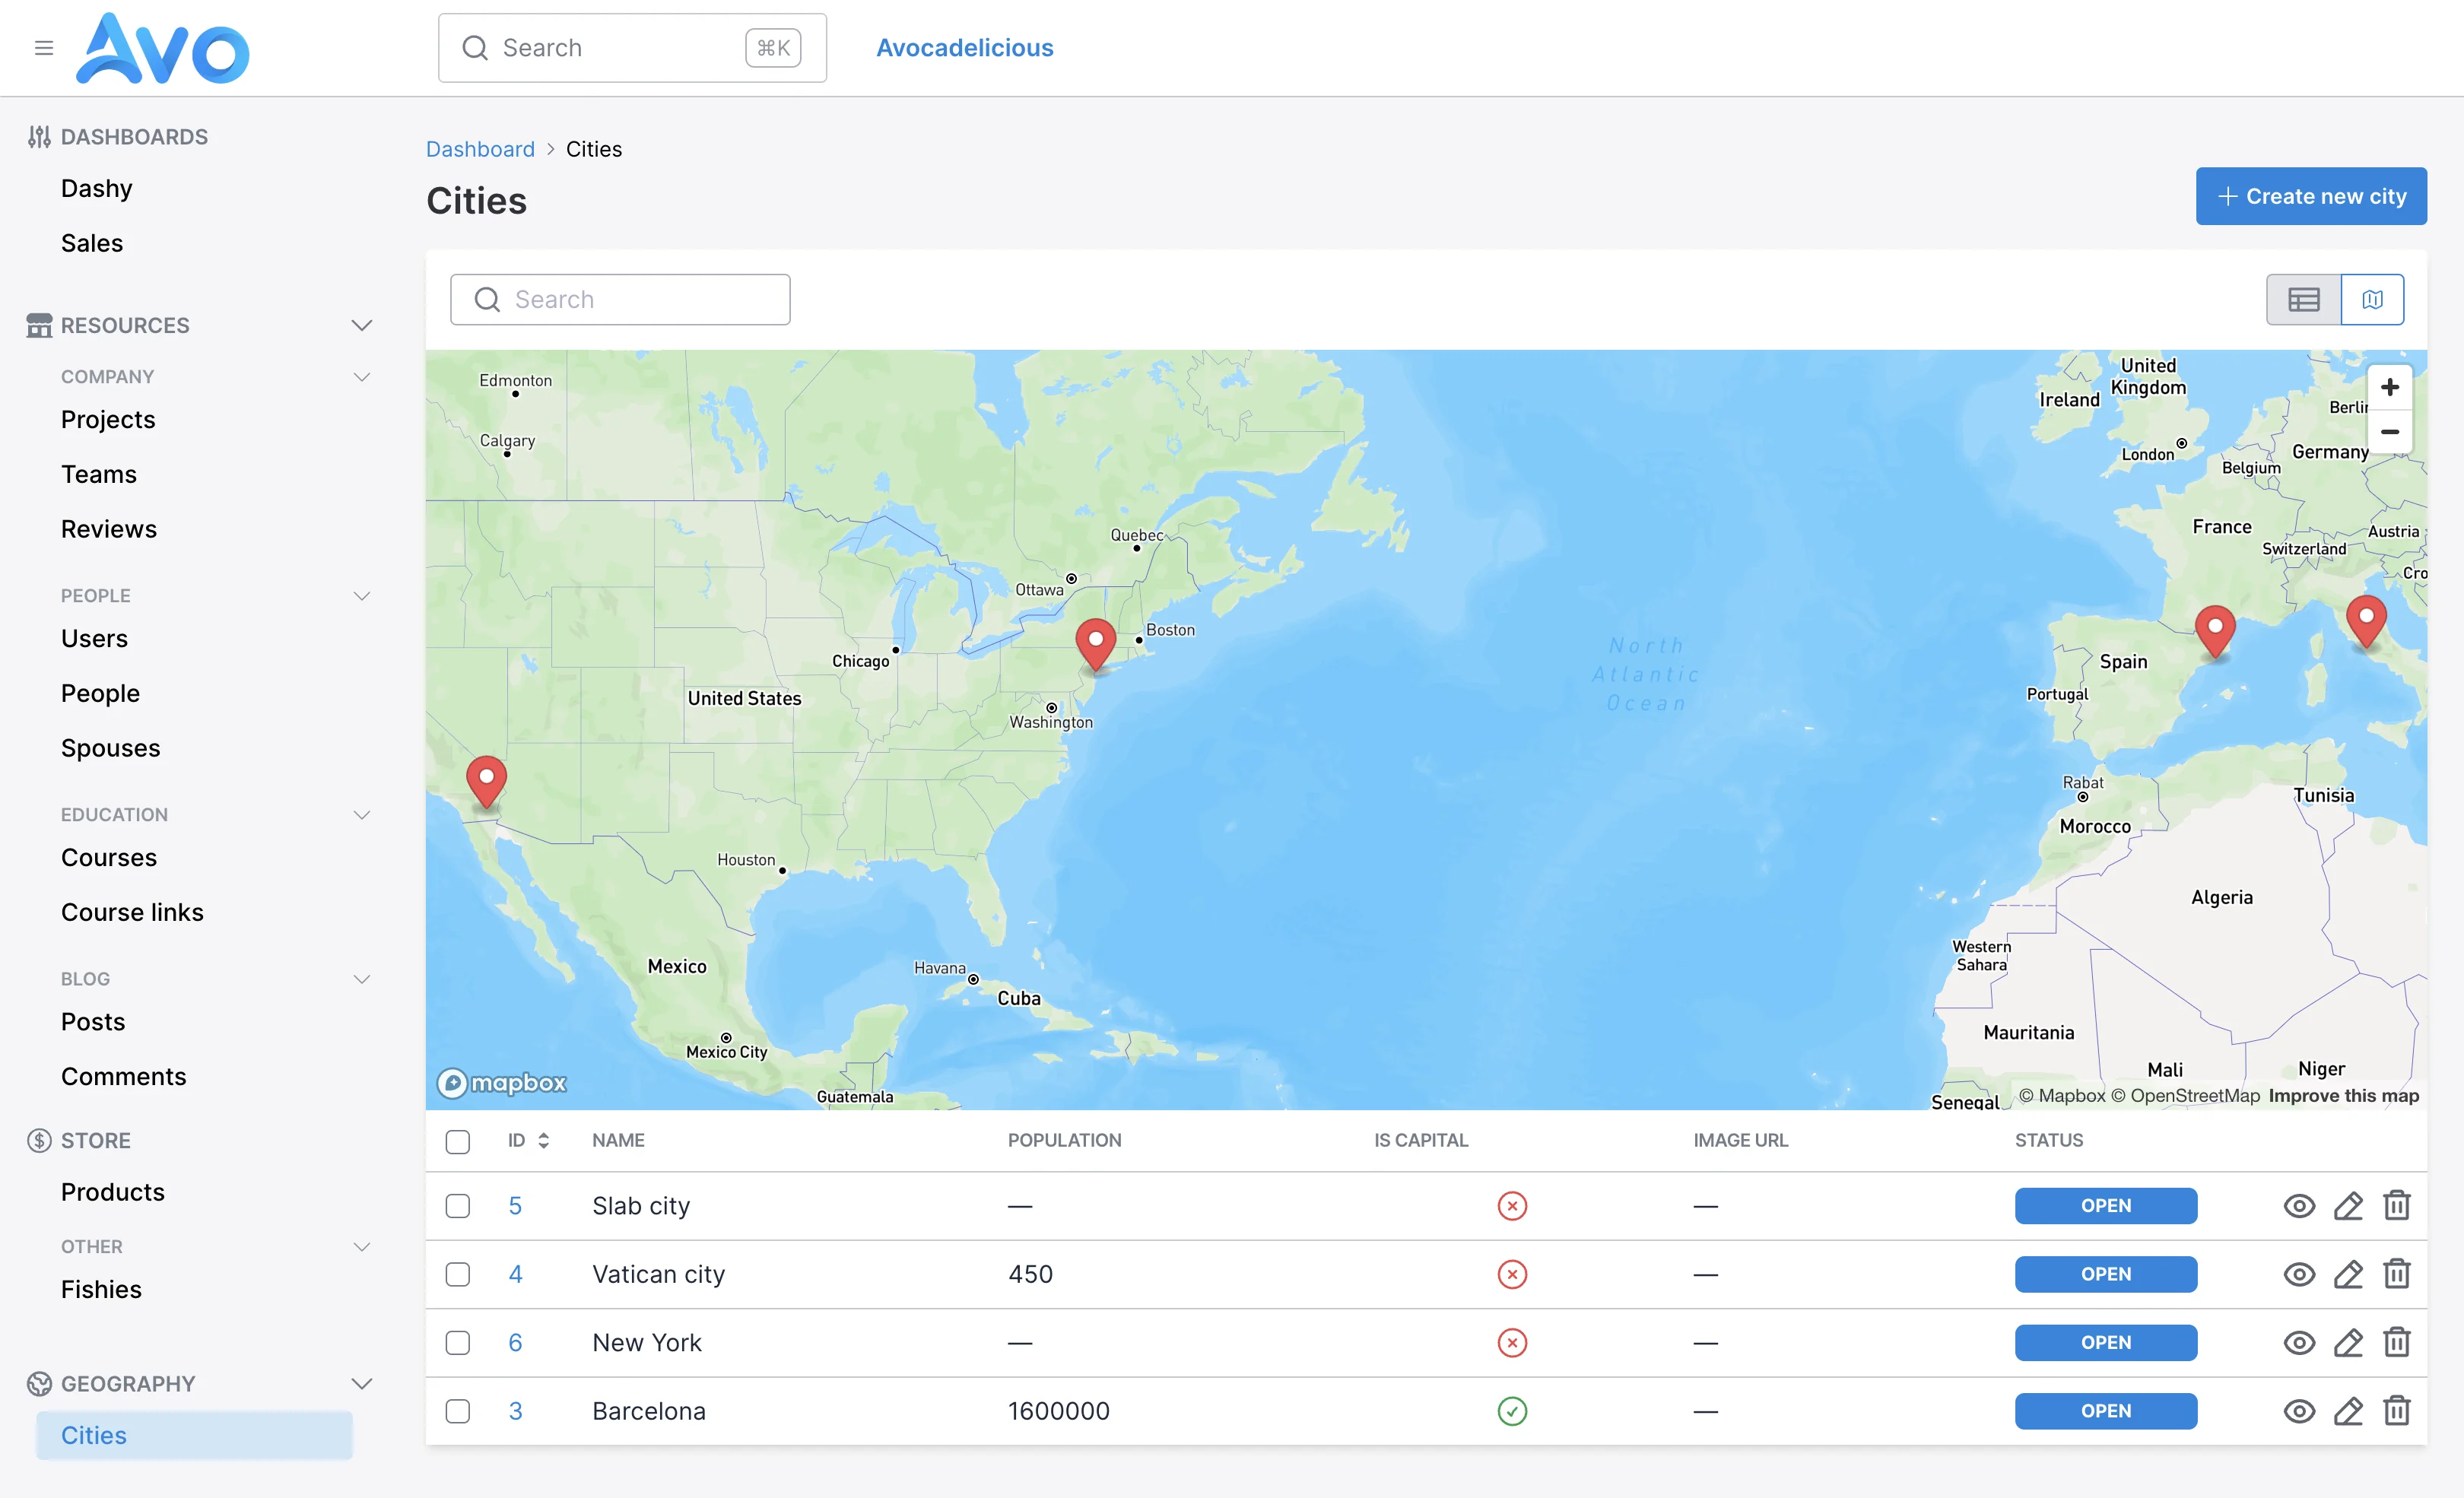
Task: View New York record eye icon
Action: click(2299, 1343)
